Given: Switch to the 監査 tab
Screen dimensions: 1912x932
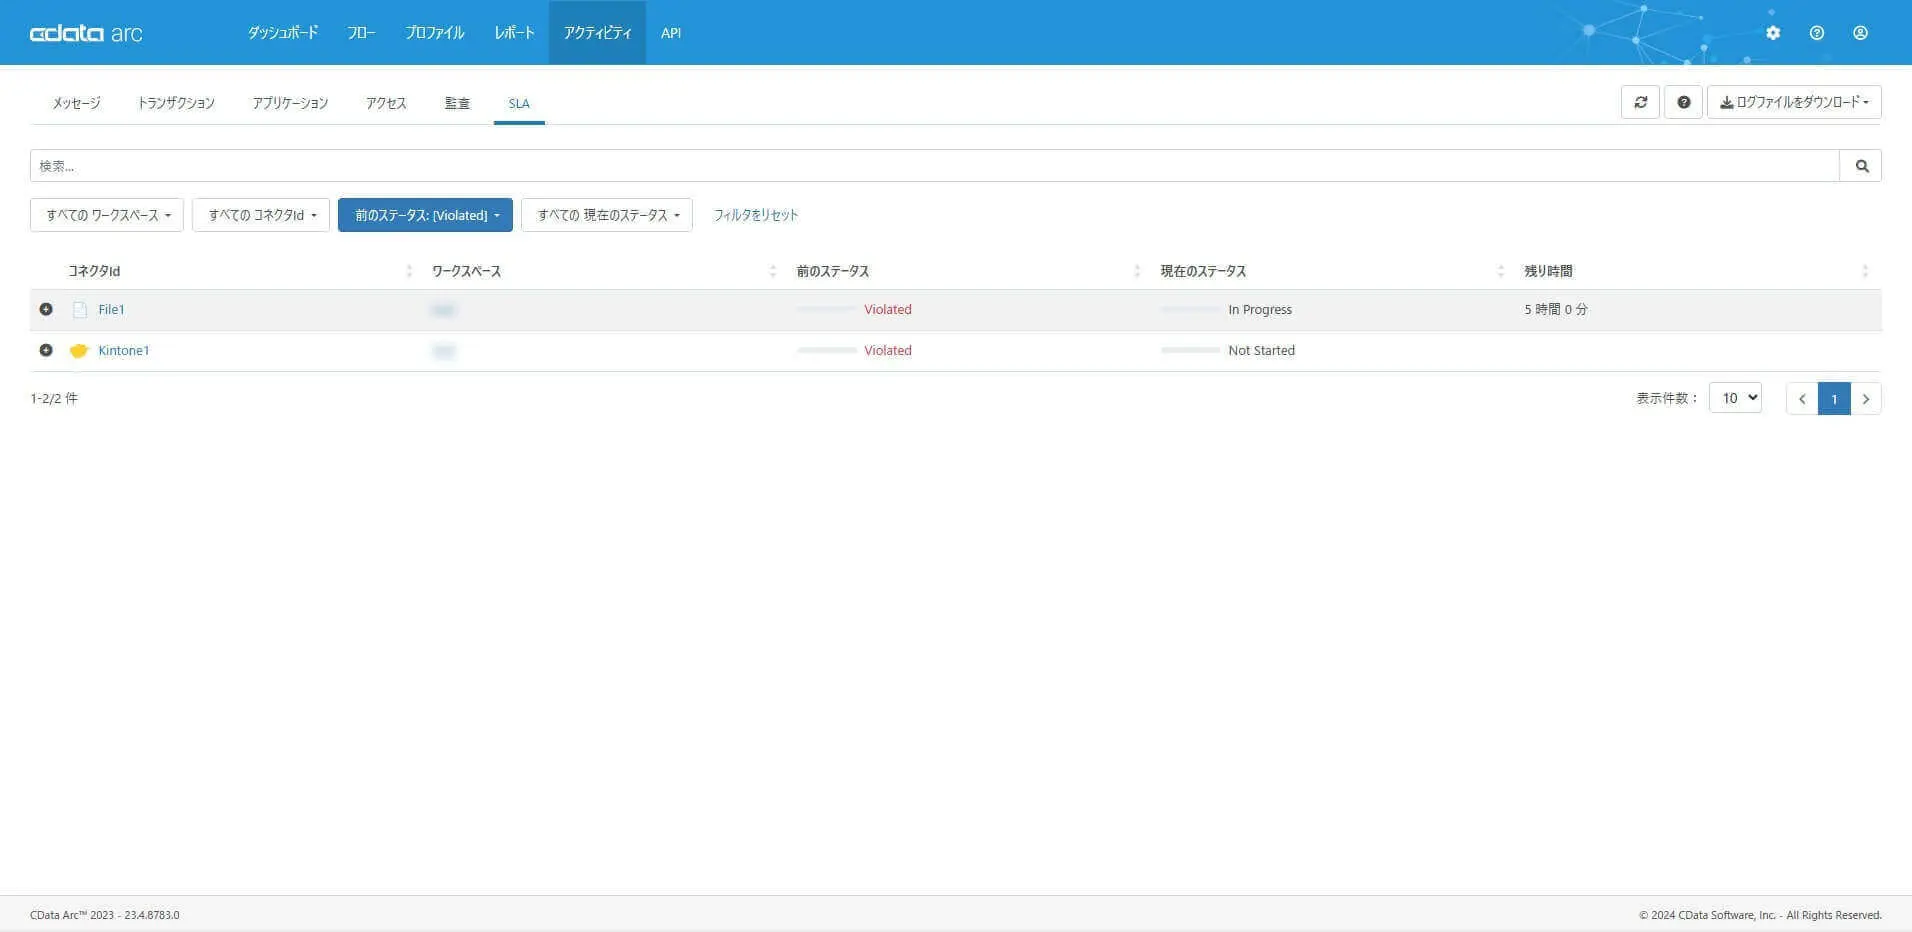Looking at the screenshot, I should pyautogui.click(x=457, y=103).
